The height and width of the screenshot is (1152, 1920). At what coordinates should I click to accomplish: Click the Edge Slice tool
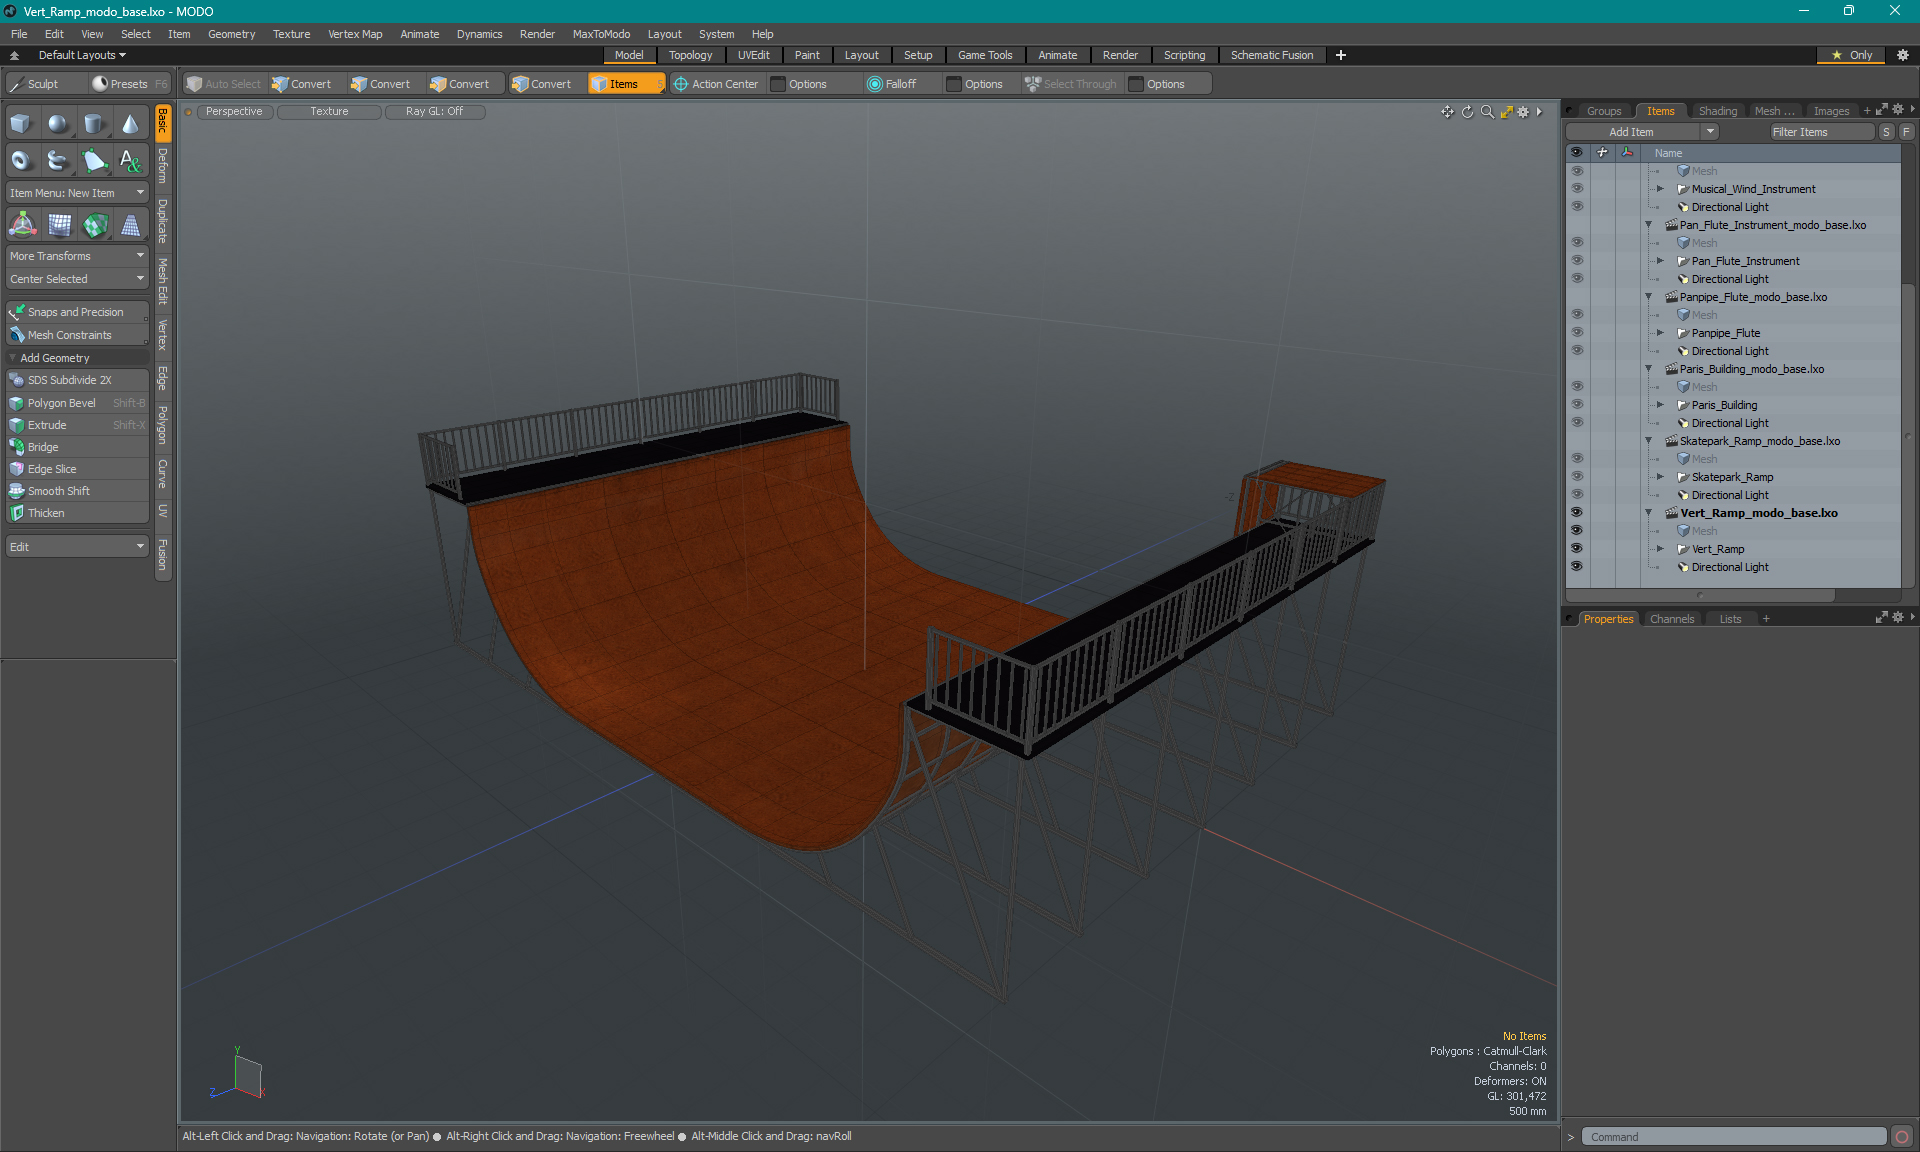(52, 468)
